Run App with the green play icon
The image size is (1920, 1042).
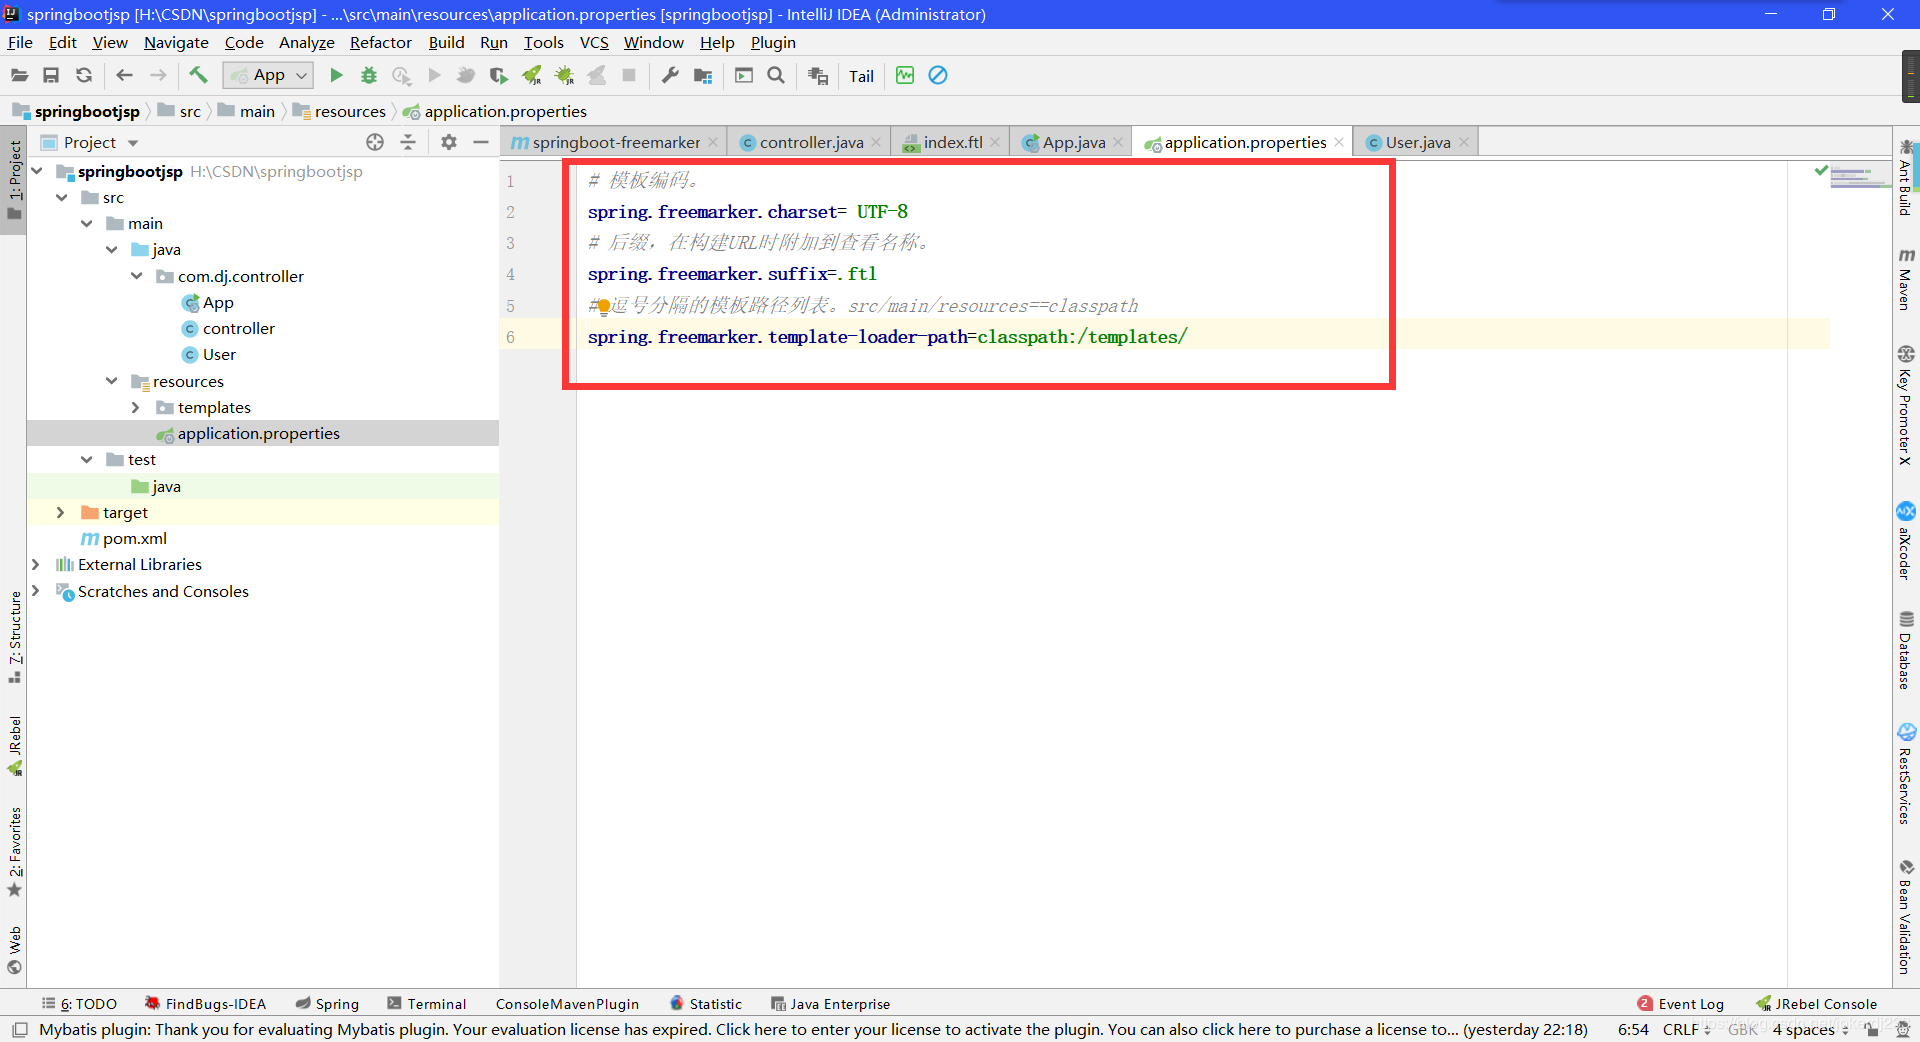336,76
